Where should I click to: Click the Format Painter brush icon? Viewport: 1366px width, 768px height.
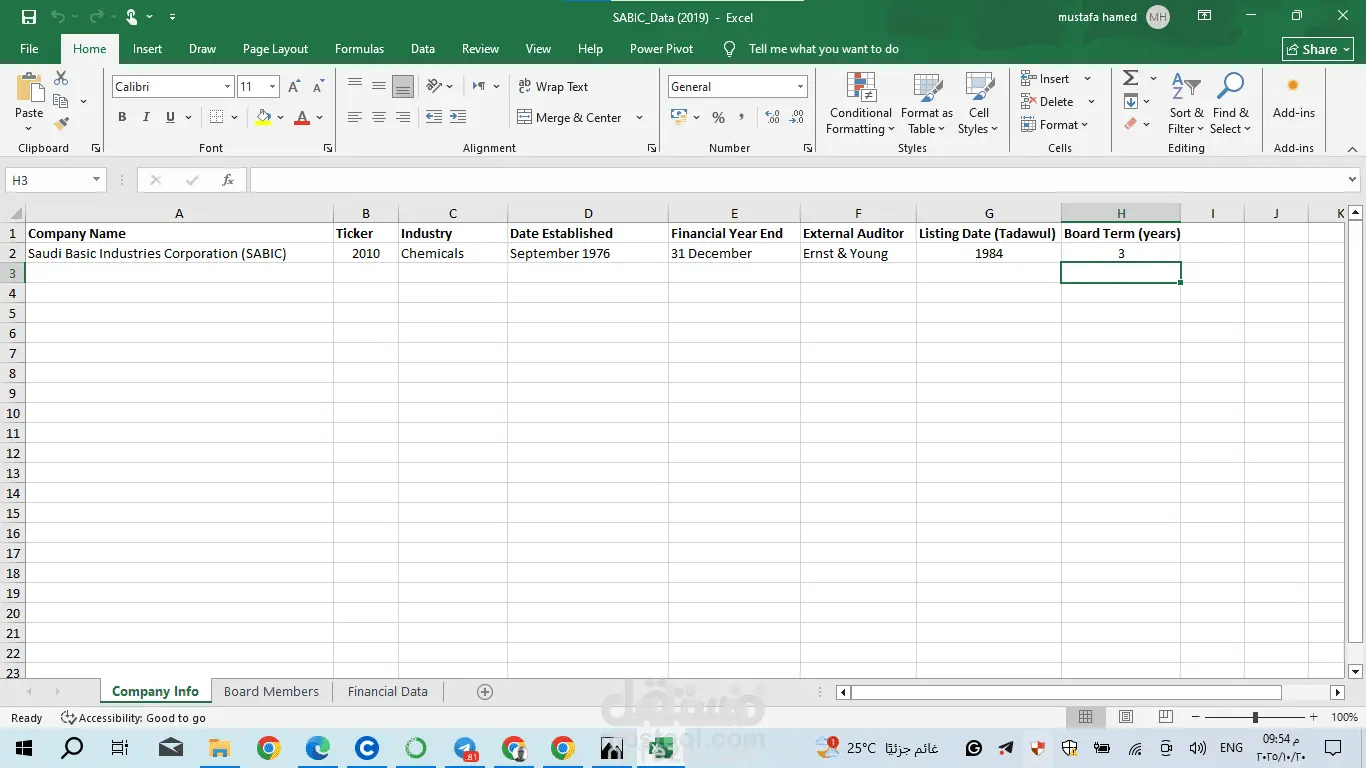(61, 124)
